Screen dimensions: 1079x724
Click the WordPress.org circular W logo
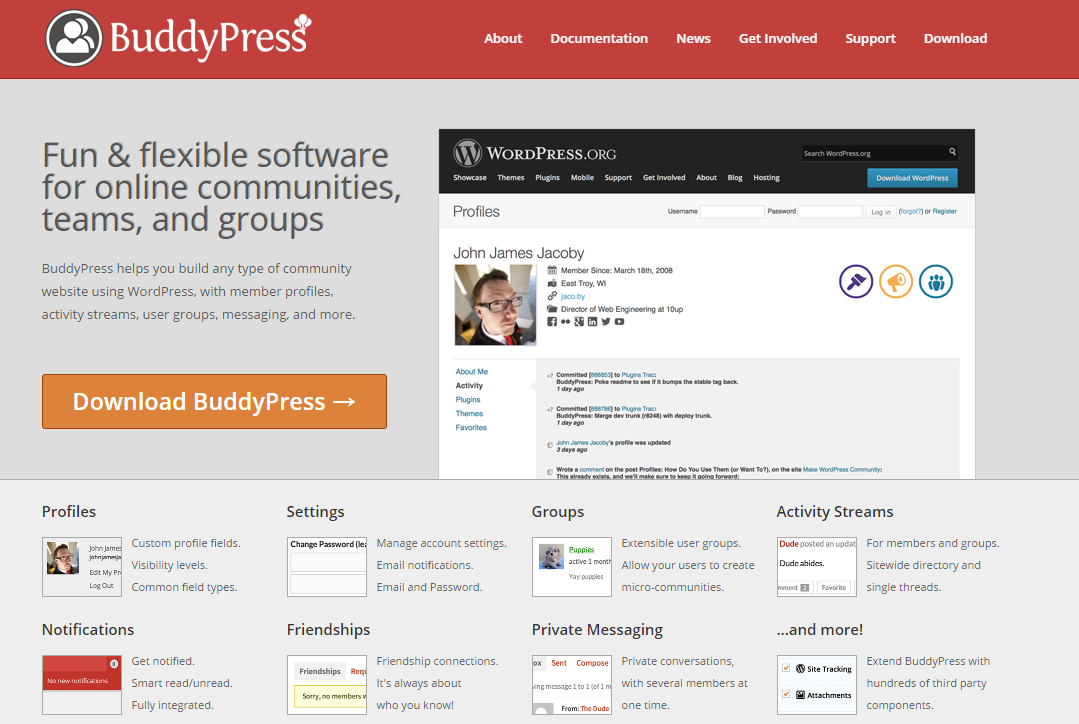pos(467,153)
